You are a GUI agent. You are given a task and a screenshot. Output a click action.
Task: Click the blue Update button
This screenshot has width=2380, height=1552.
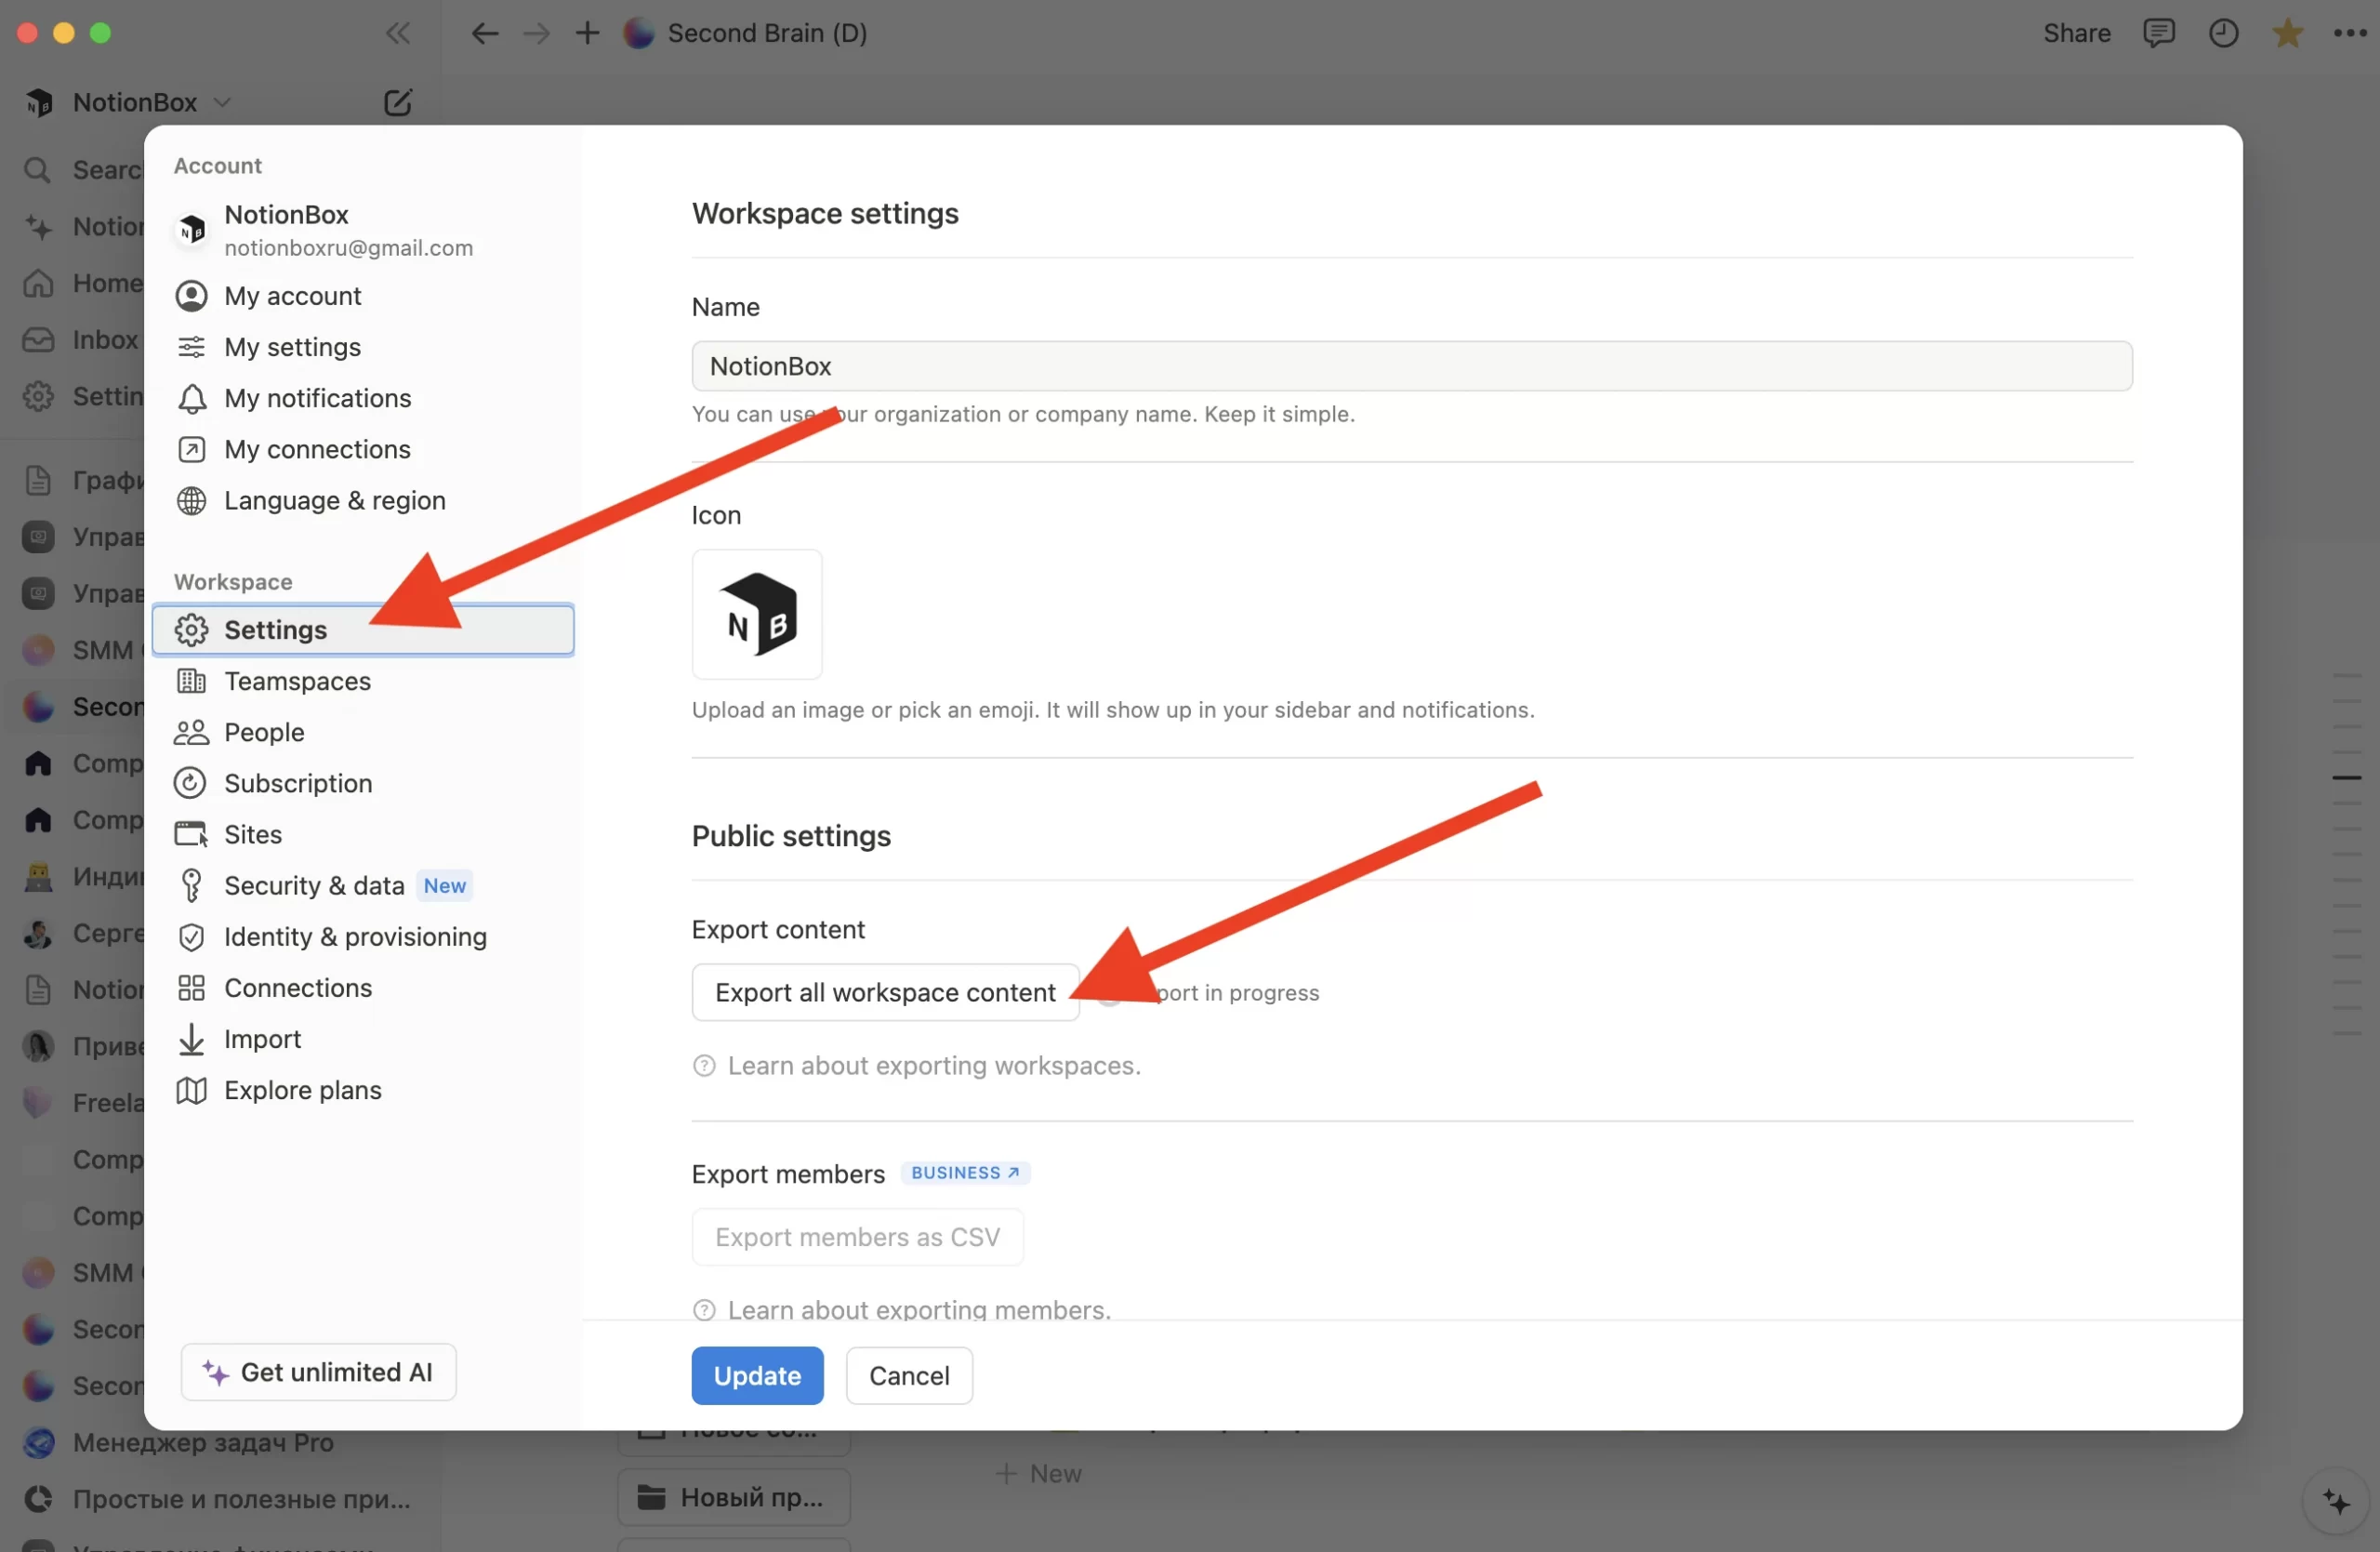757,1375
